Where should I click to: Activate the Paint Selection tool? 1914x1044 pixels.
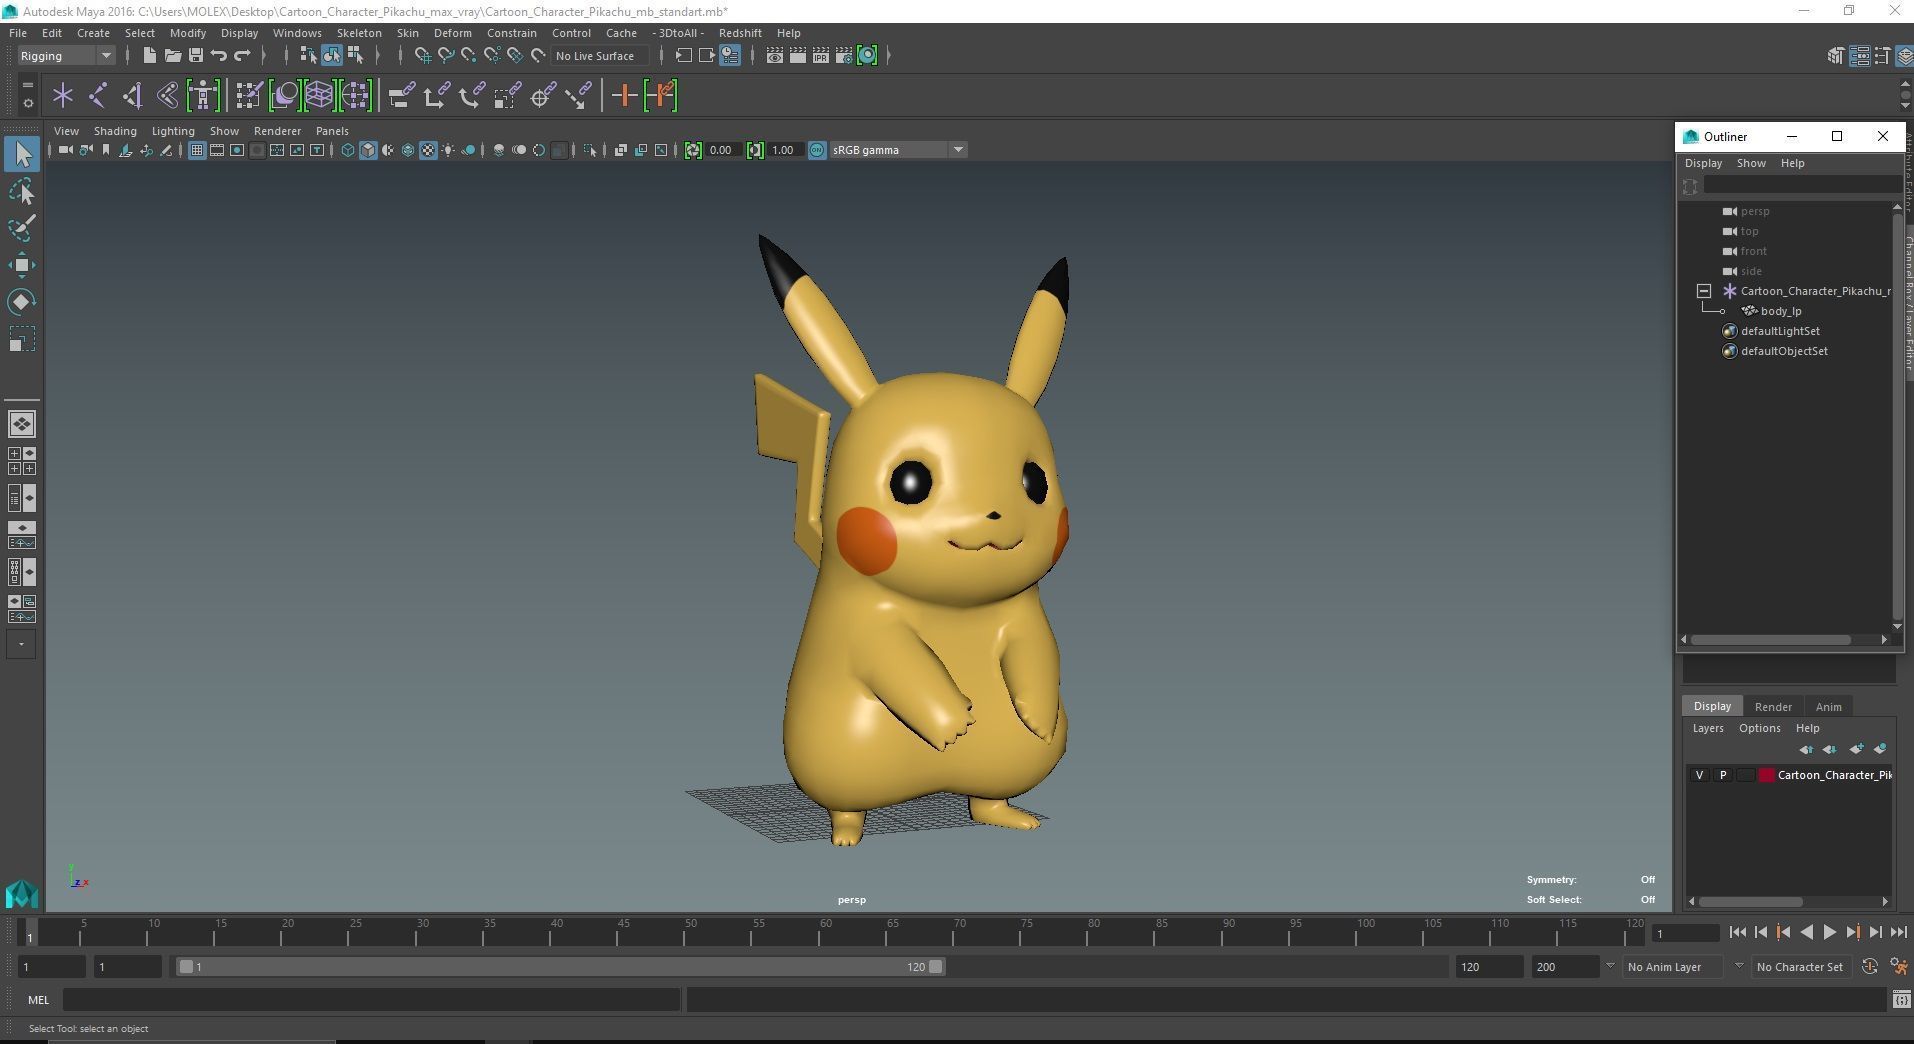coord(22,228)
